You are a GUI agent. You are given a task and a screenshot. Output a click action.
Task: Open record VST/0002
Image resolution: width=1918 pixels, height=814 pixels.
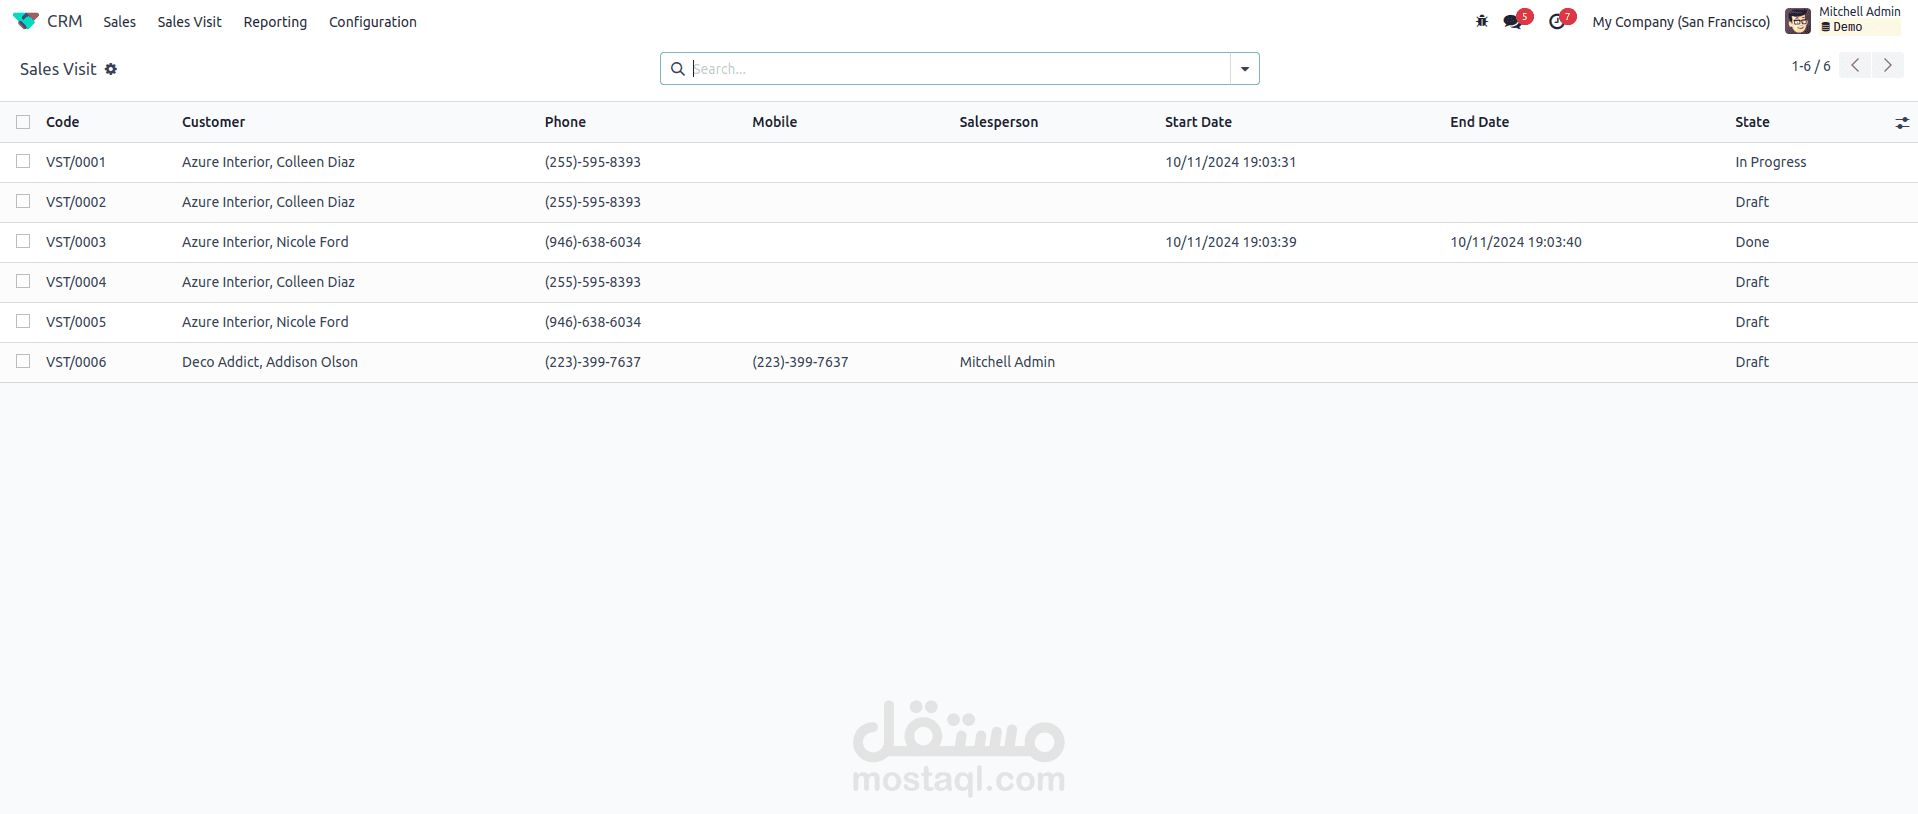76,202
